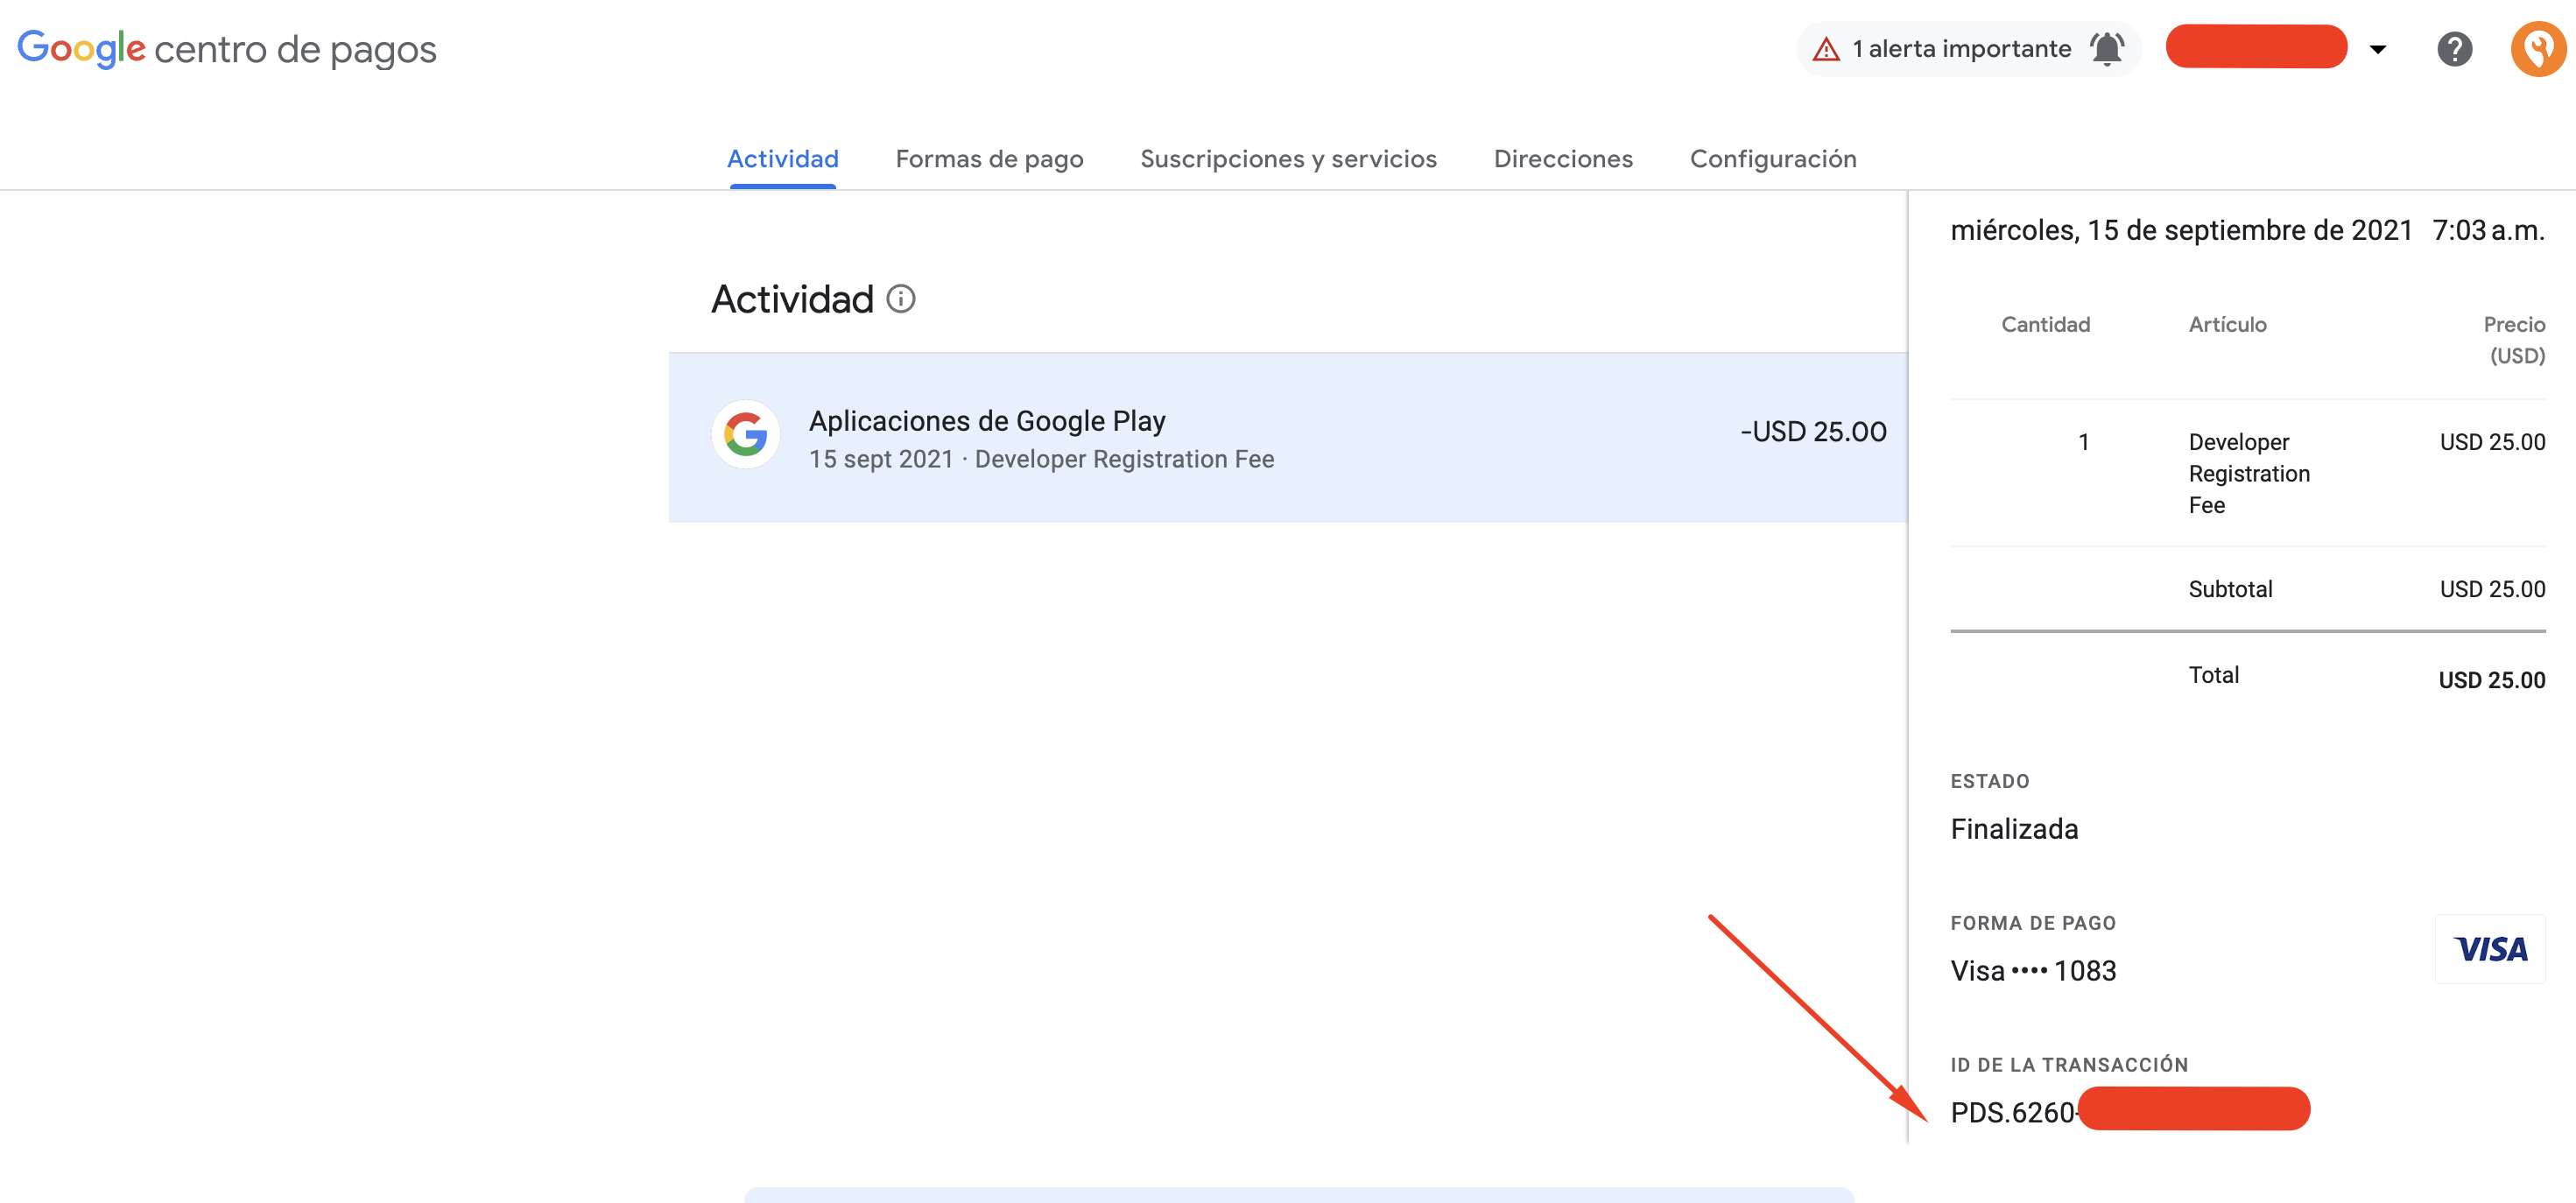
Task: Click the quantity value 1
Action: [x=2083, y=442]
